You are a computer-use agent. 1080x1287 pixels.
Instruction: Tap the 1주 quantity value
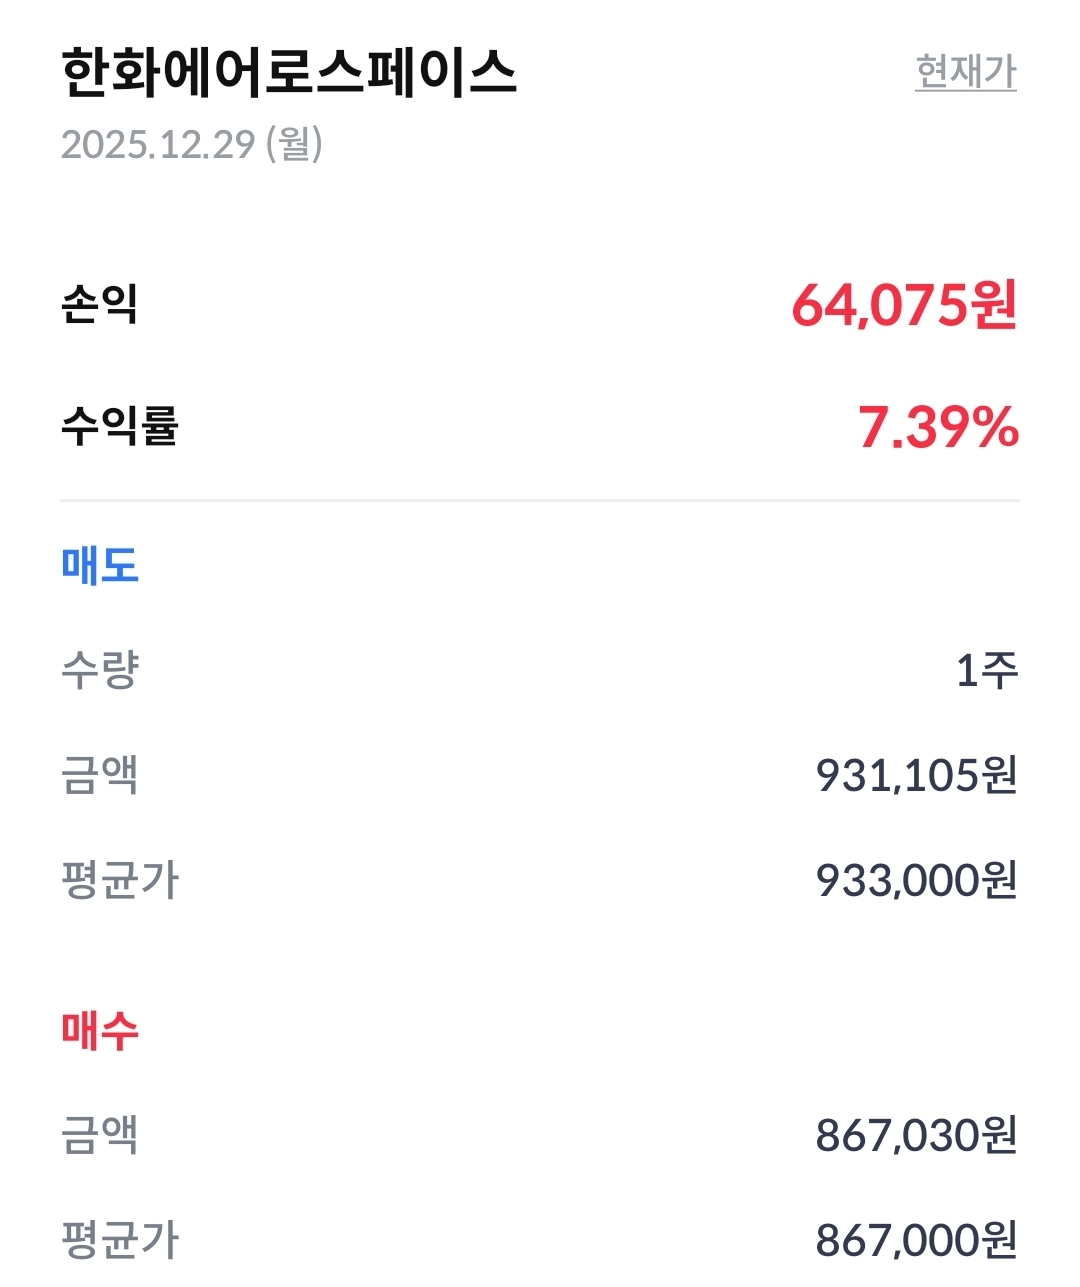tap(986, 670)
